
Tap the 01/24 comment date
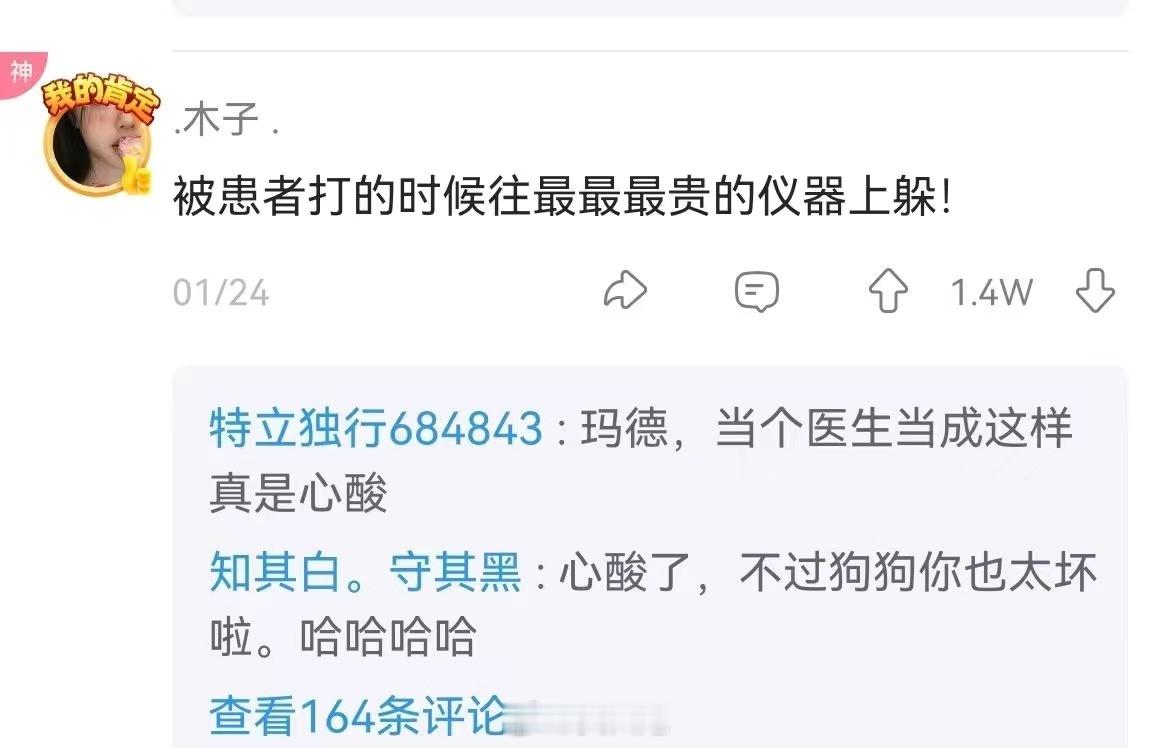tap(220, 293)
